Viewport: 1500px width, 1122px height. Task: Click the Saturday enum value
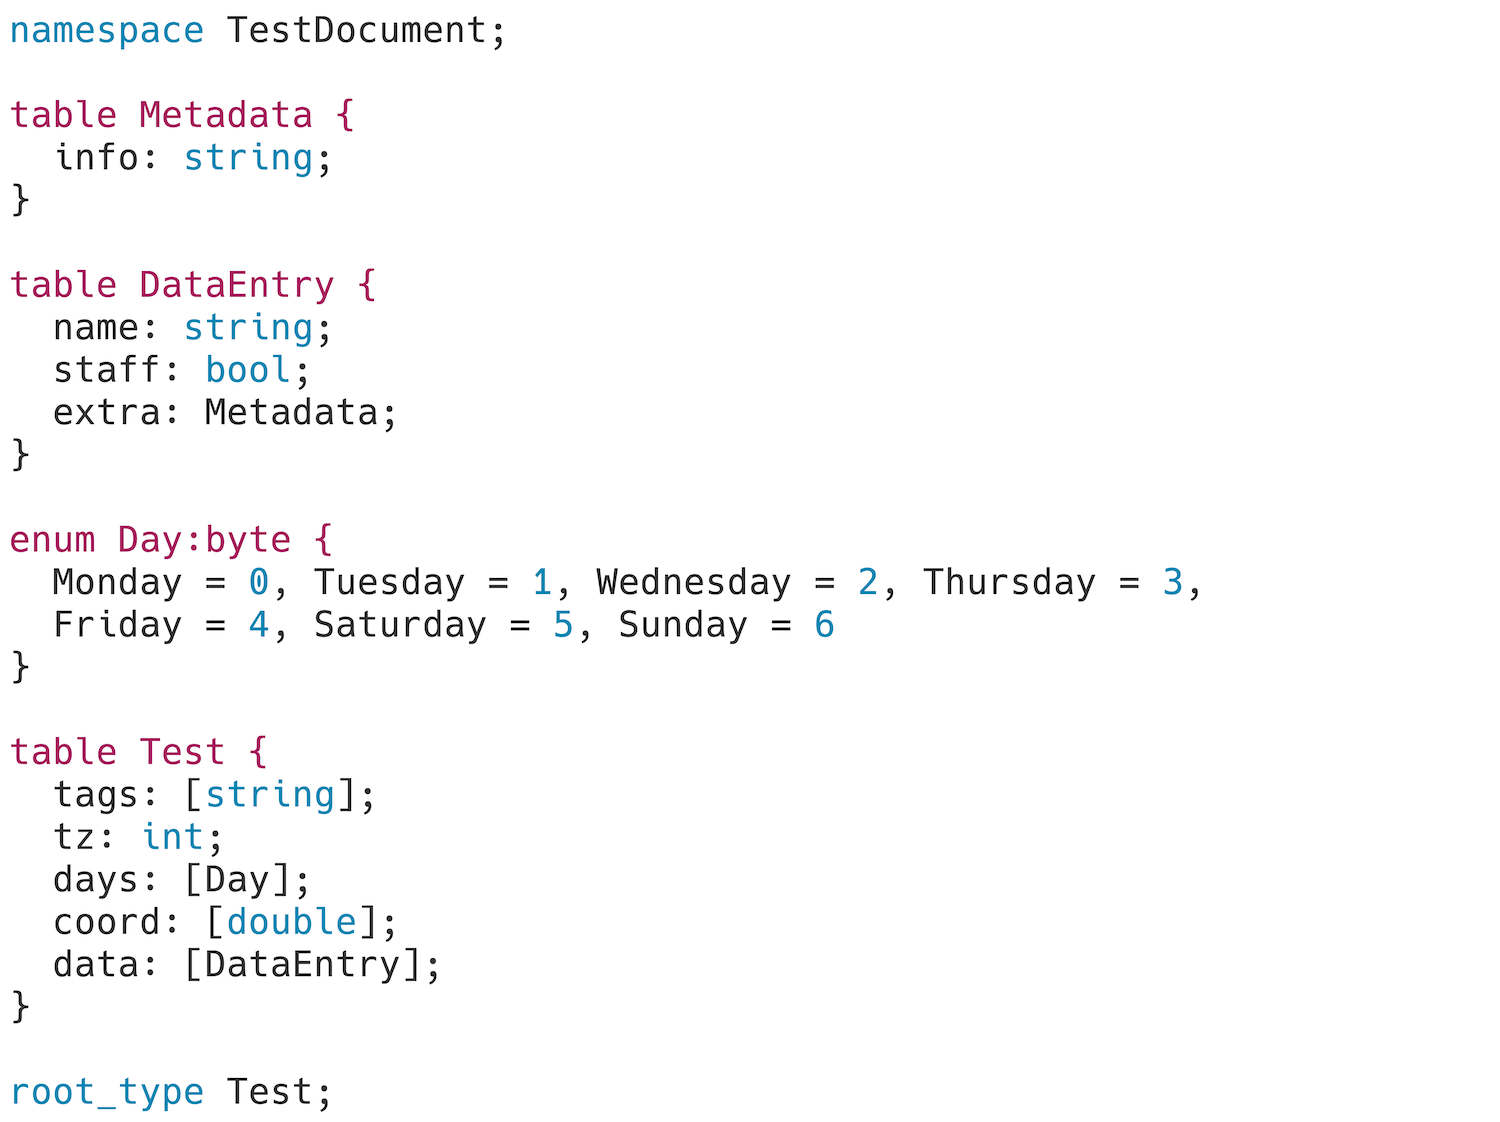[x=399, y=625]
